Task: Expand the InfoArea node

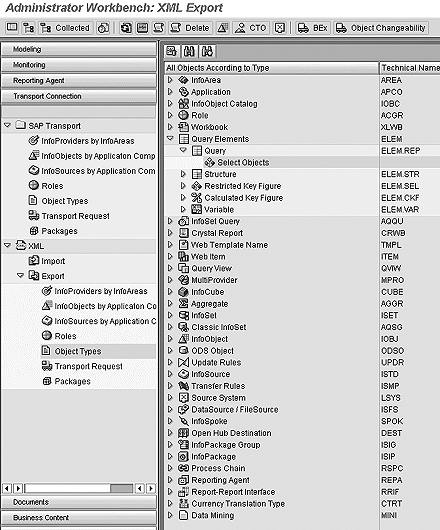Action: coord(170,80)
